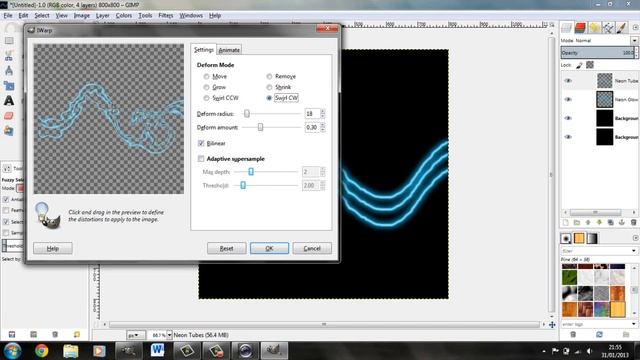640x360 pixels.
Task: Open the Brush dock tab icon
Action: point(622,27)
